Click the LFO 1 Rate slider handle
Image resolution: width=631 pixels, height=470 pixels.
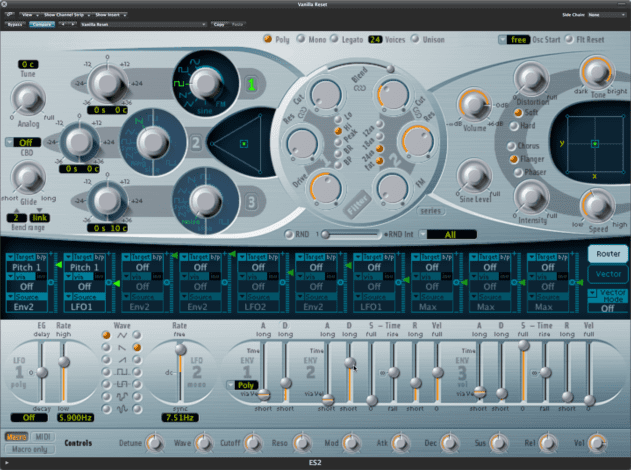(64, 361)
